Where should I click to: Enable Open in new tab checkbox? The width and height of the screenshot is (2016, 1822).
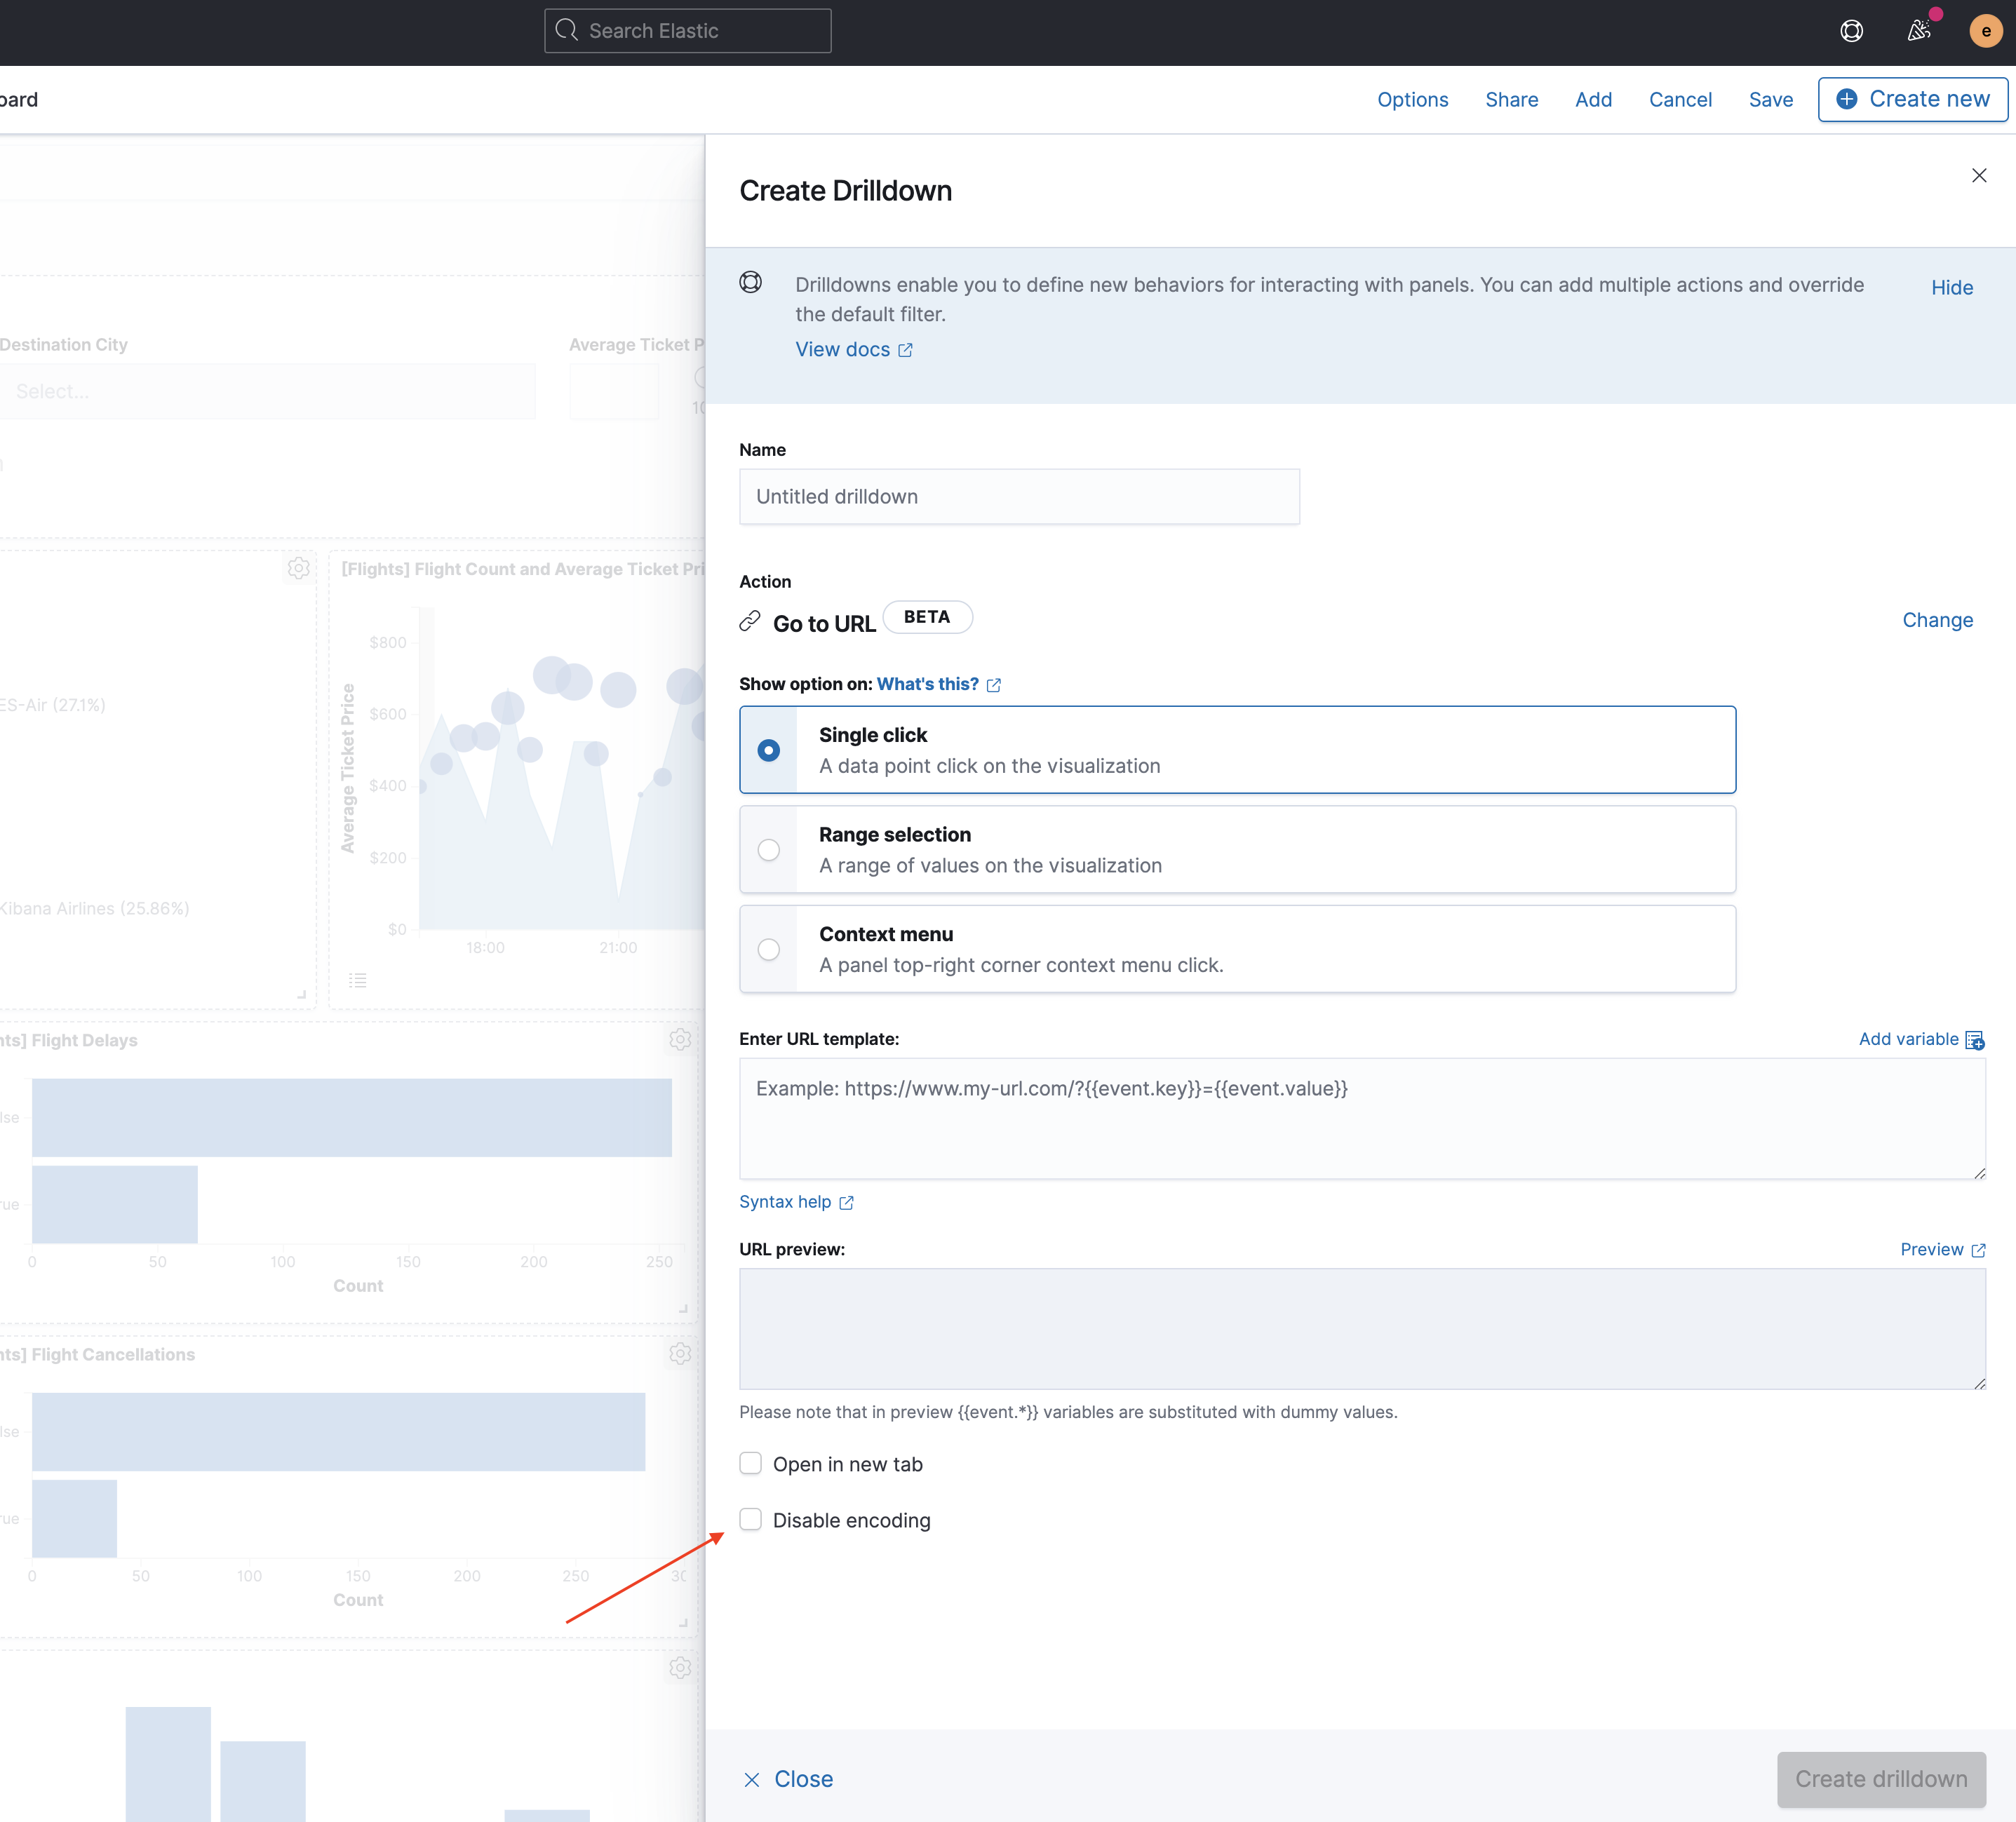[751, 1464]
